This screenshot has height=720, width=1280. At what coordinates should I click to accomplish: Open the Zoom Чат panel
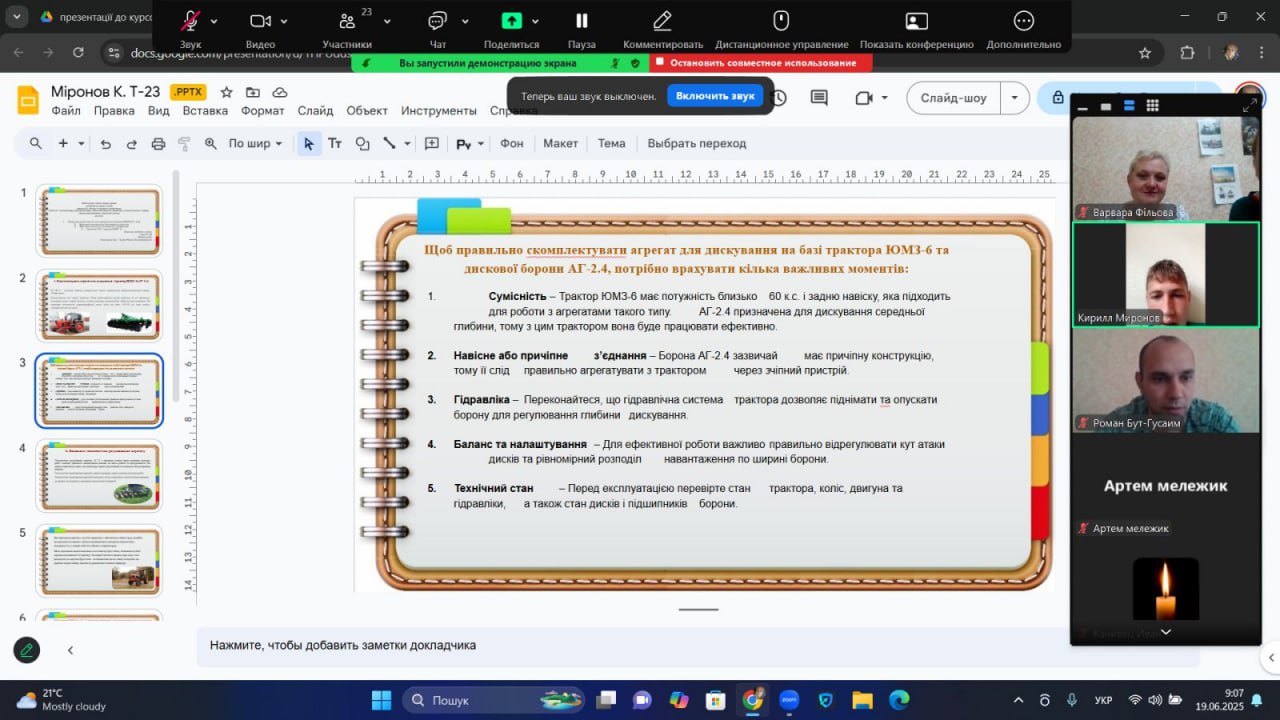tap(437, 27)
